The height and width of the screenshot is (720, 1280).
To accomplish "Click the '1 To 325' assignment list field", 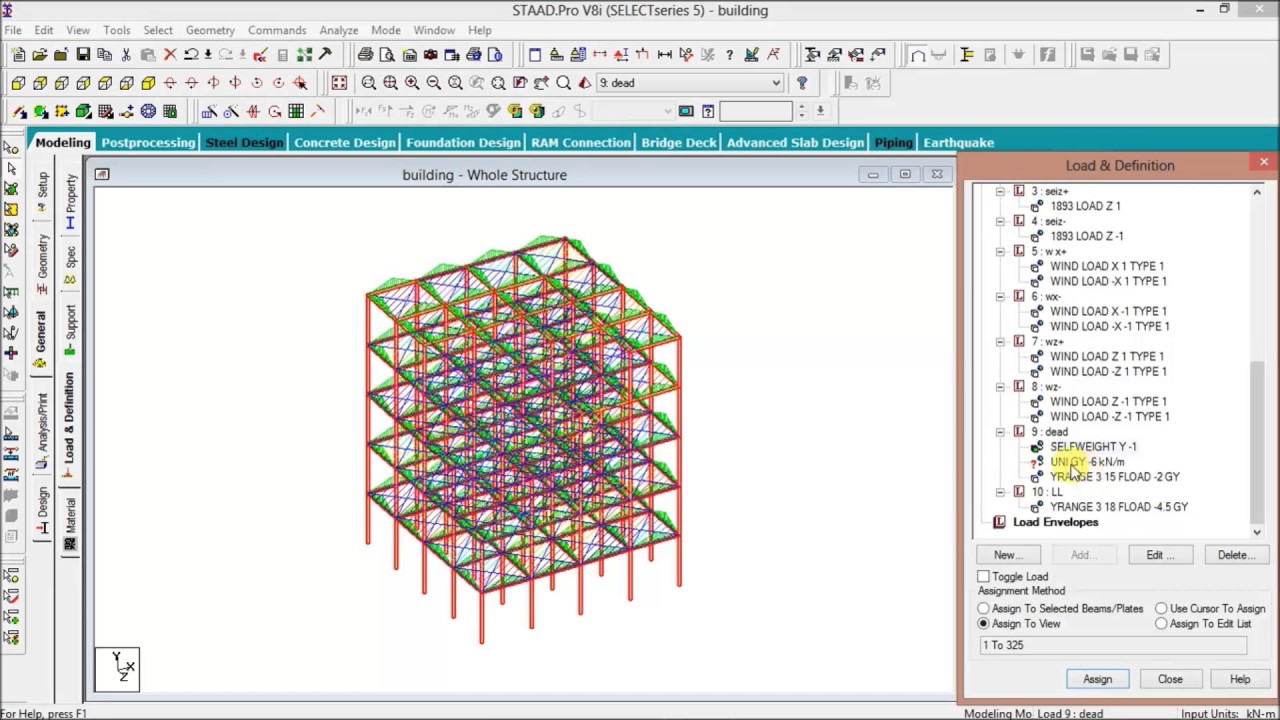I will coord(1113,645).
